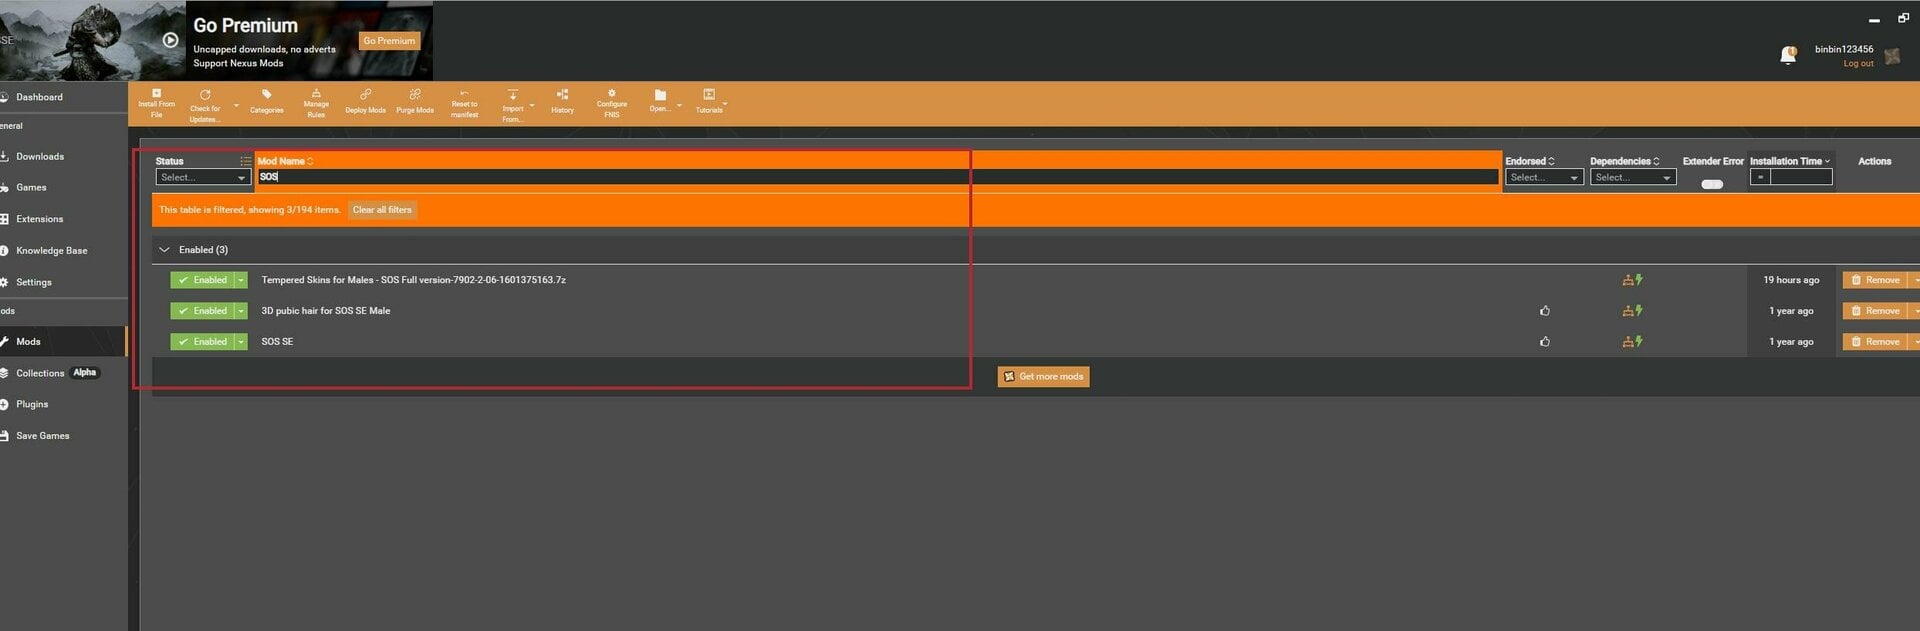Sort by Mod Name column header
The height and width of the screenshot is (631, 1920).
285,161
